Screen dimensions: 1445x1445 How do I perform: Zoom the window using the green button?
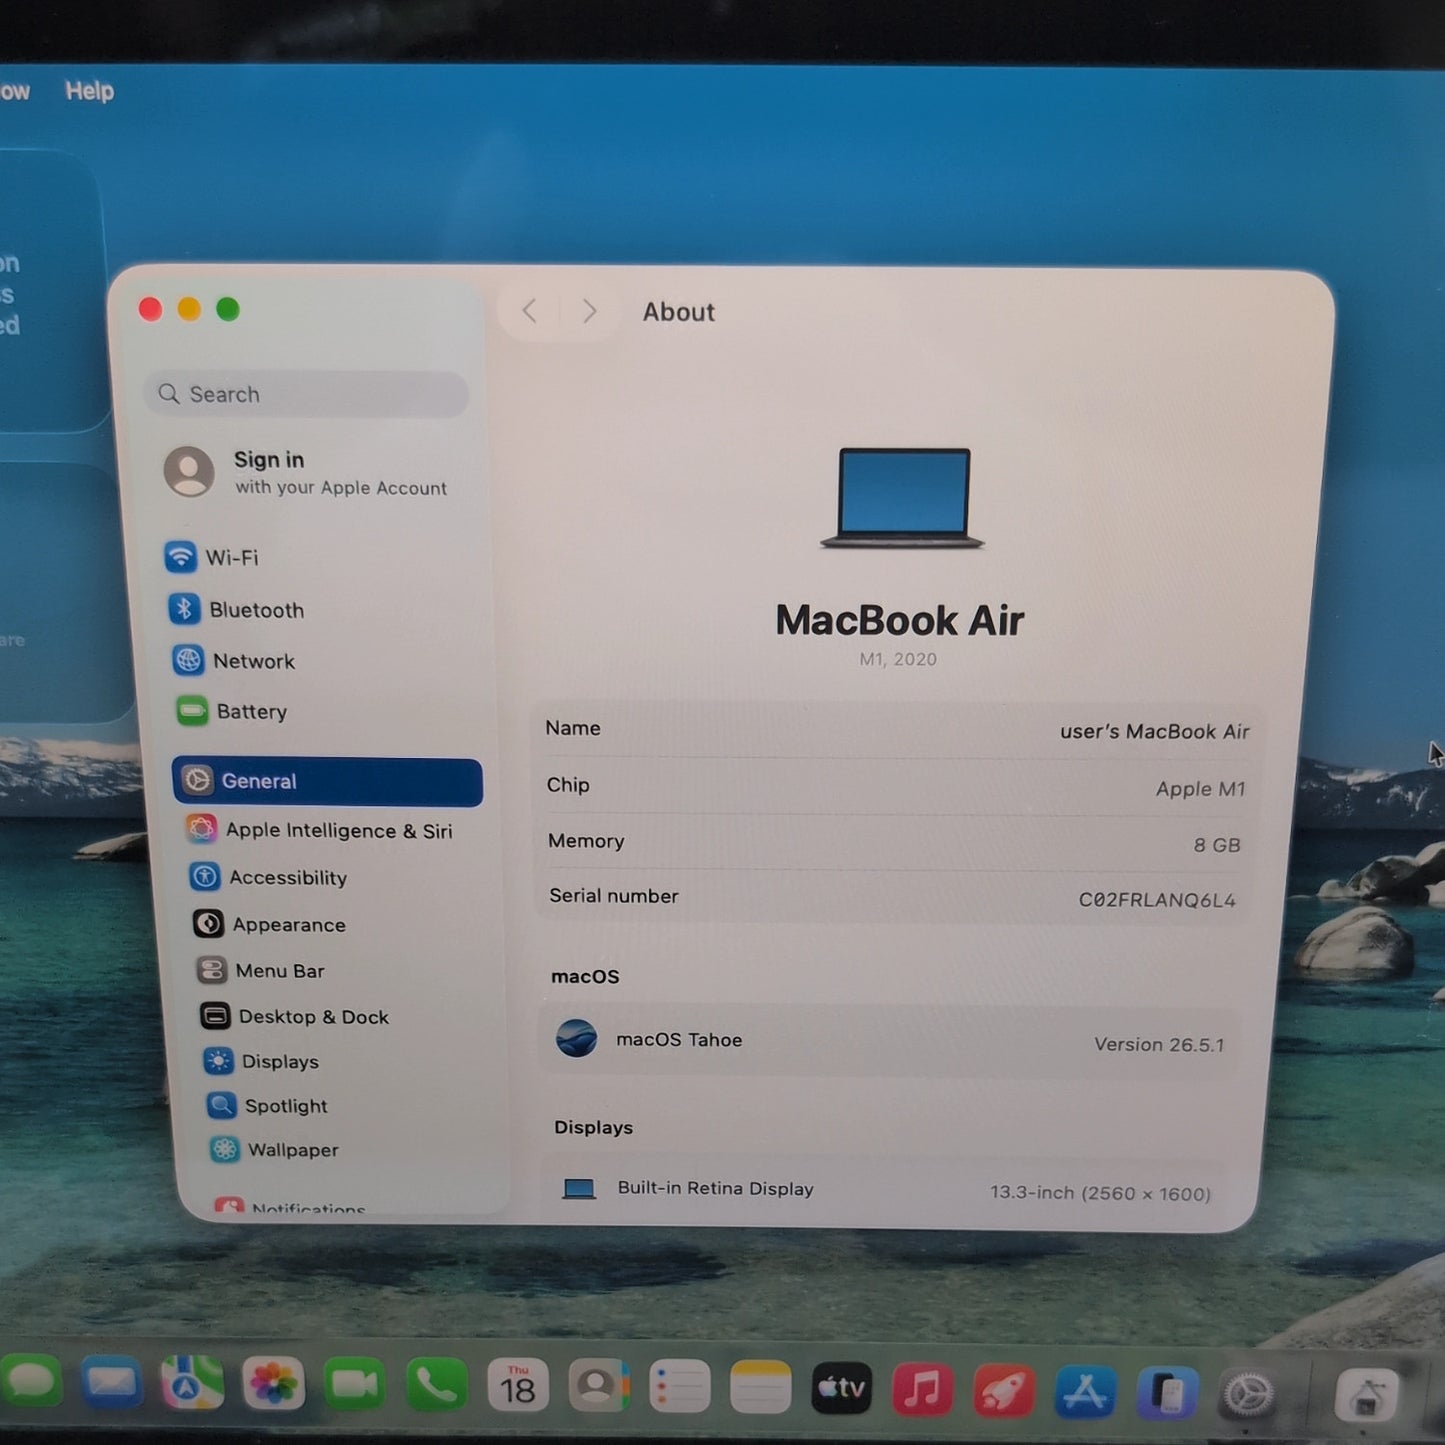click(228, 309)
